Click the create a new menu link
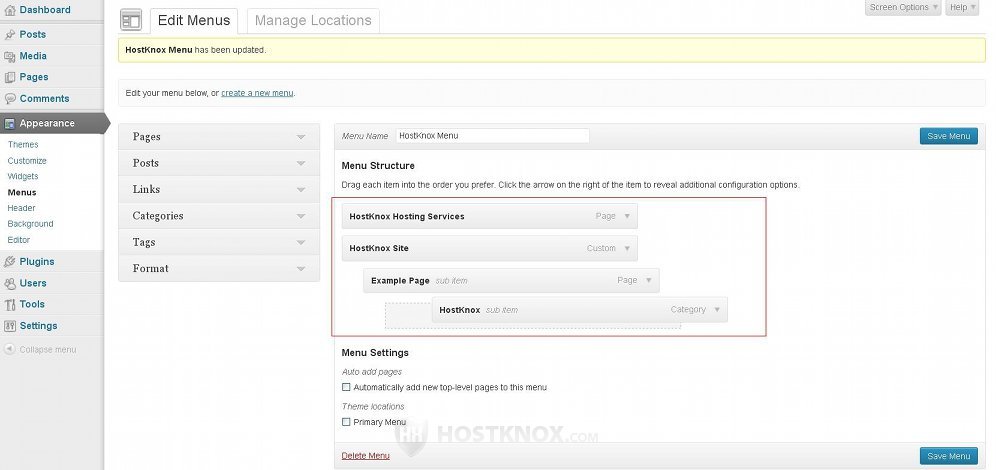Image resolution: width=996 pixels, height=470 pixels. (257, 93)
